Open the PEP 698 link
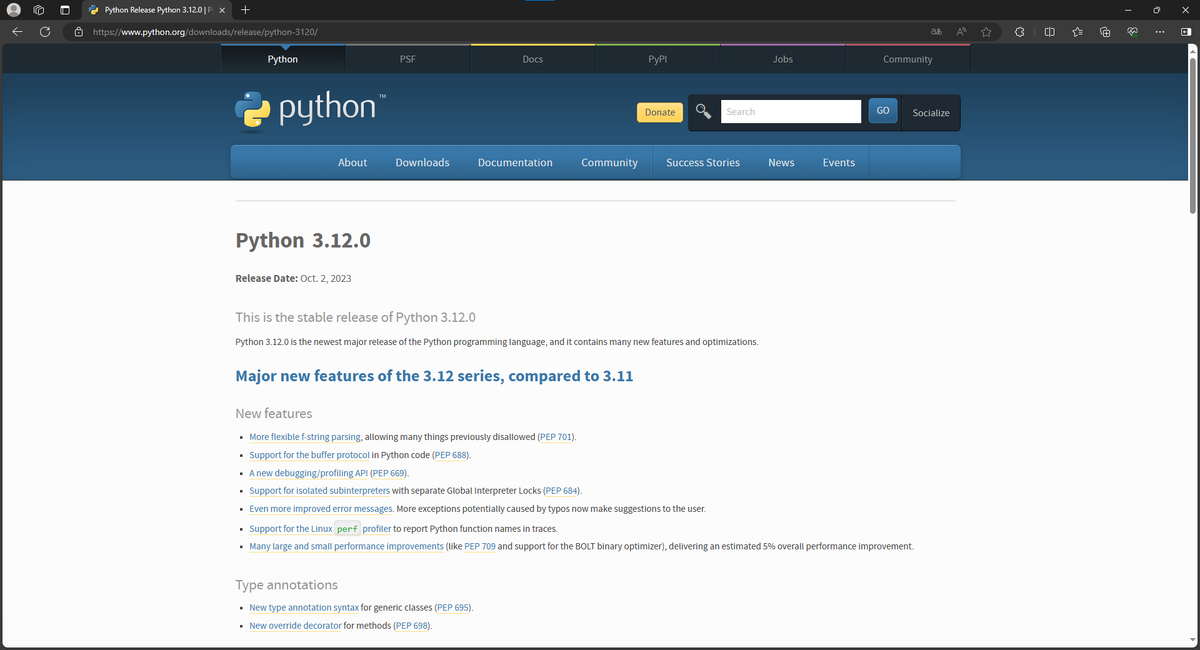Viewport: 1200px width, 650px height. [x=412, y=626]
